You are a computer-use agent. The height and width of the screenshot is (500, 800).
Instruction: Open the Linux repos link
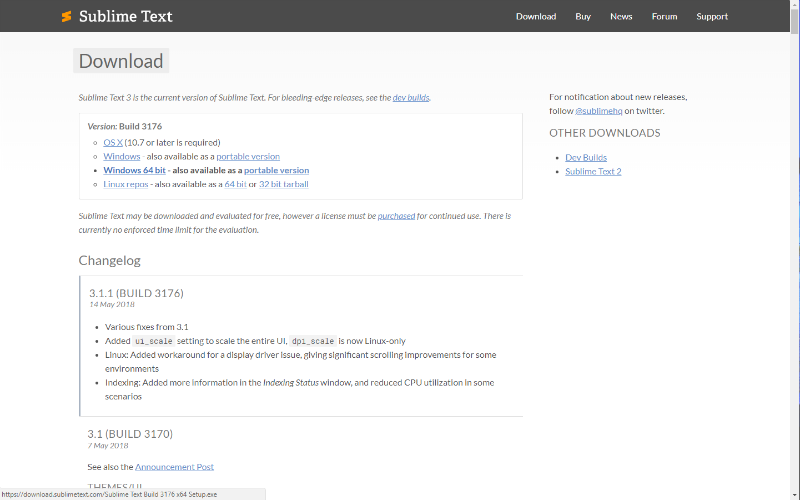[126, 184]
